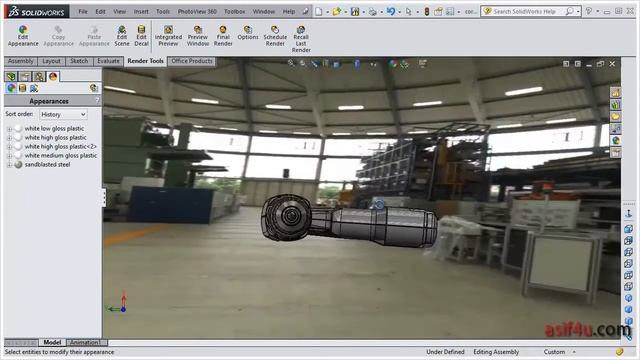Open the Schedule Render tool
The width and height of the screenshot is (640, 360).
(275, 36)
